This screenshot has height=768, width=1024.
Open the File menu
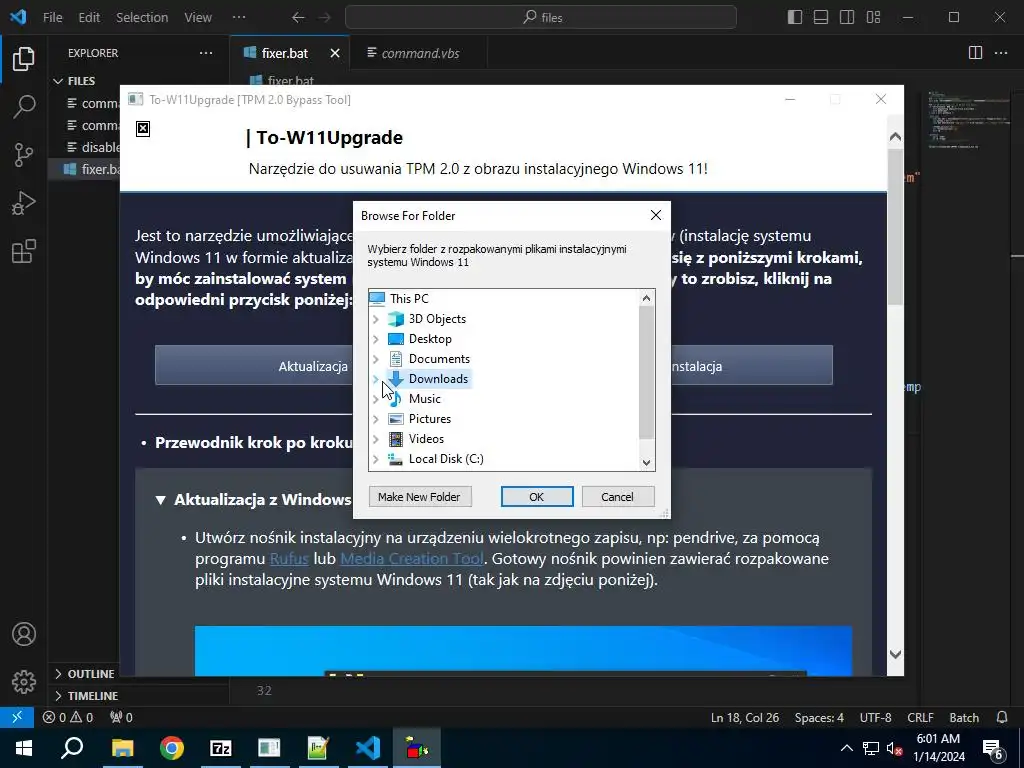(x=52, y=18)
